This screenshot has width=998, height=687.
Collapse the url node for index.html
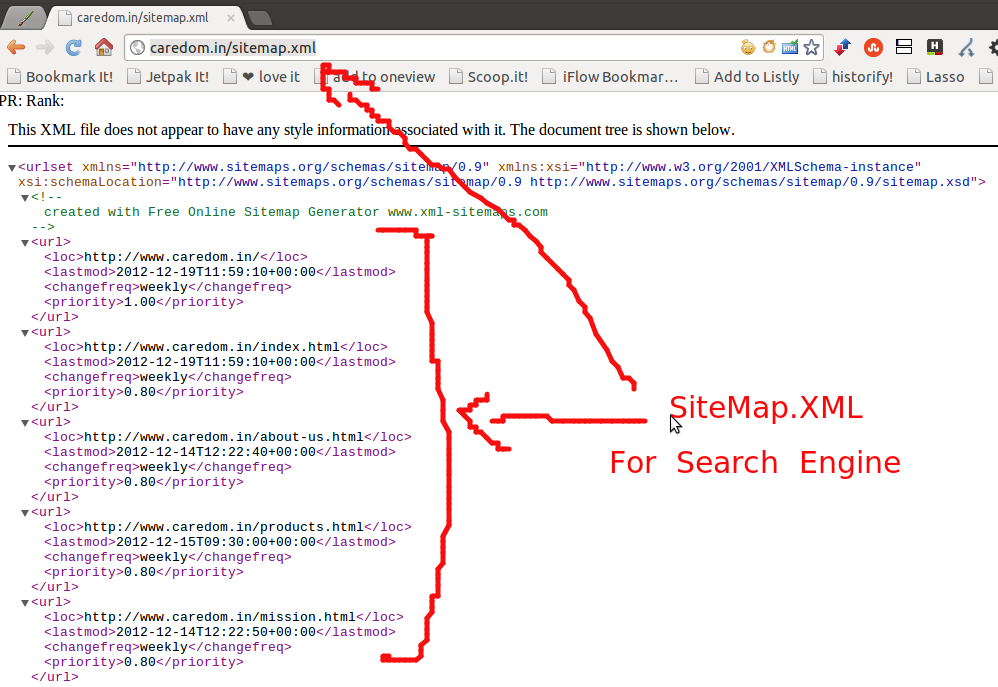[25, 333]
